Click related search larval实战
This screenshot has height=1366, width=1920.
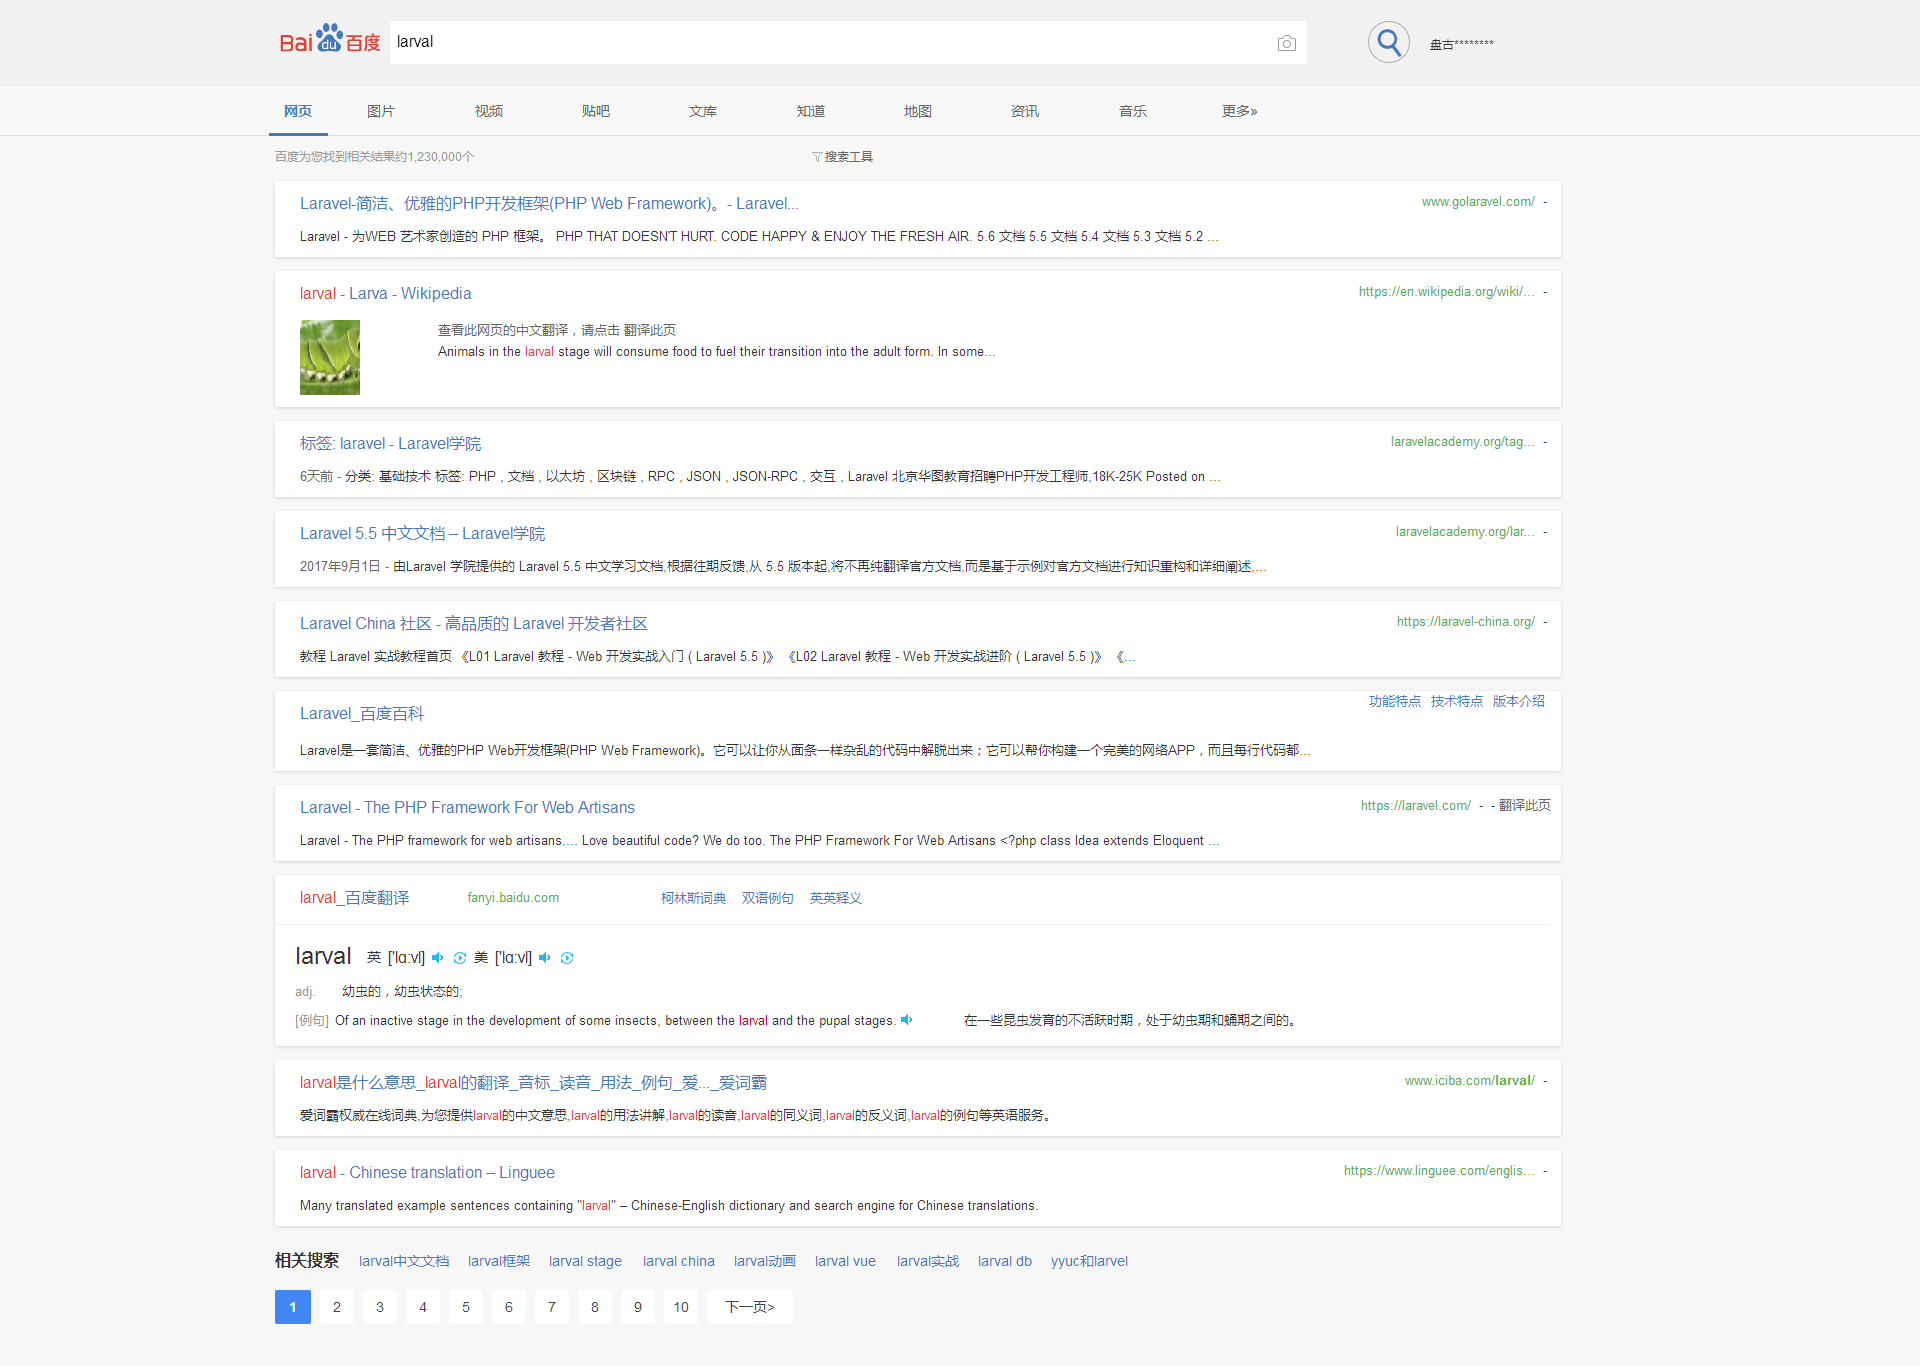tap(928, 1261)
